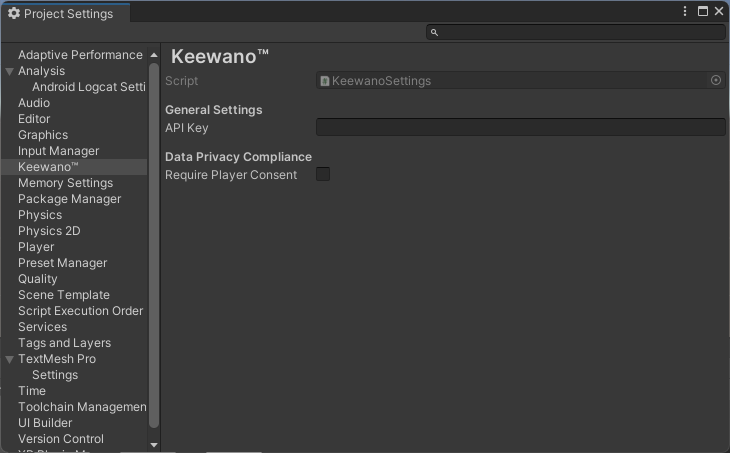Viewport: 730px width, 453px height.
Task: Click the KeewanoSettings script file icon
Action: 325,81
